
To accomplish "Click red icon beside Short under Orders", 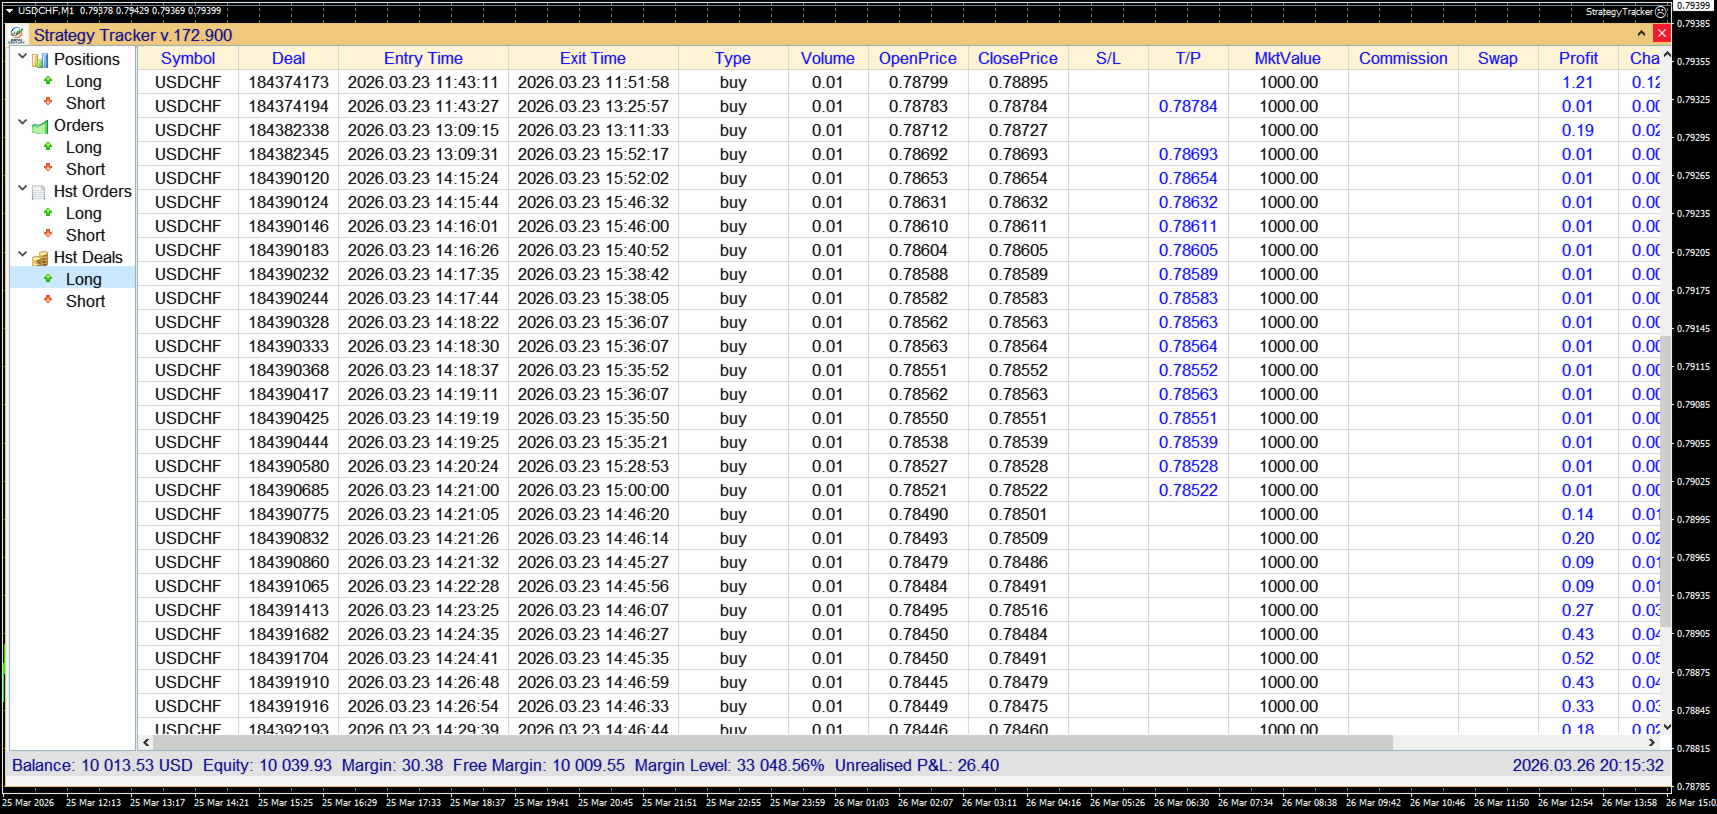I will (x=48, y=168).
